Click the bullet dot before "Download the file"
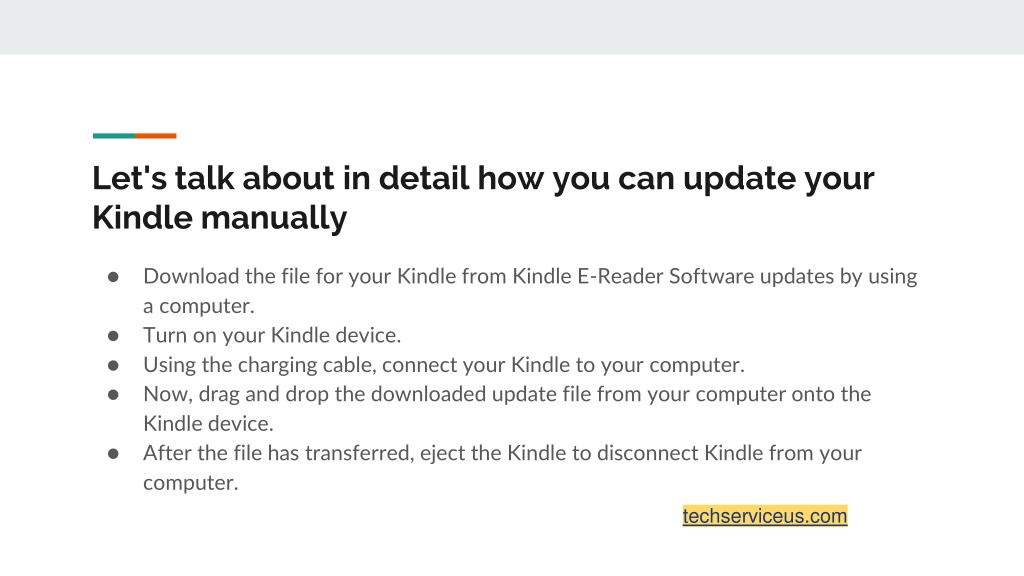1024x576 pixels. coord(113,277)
